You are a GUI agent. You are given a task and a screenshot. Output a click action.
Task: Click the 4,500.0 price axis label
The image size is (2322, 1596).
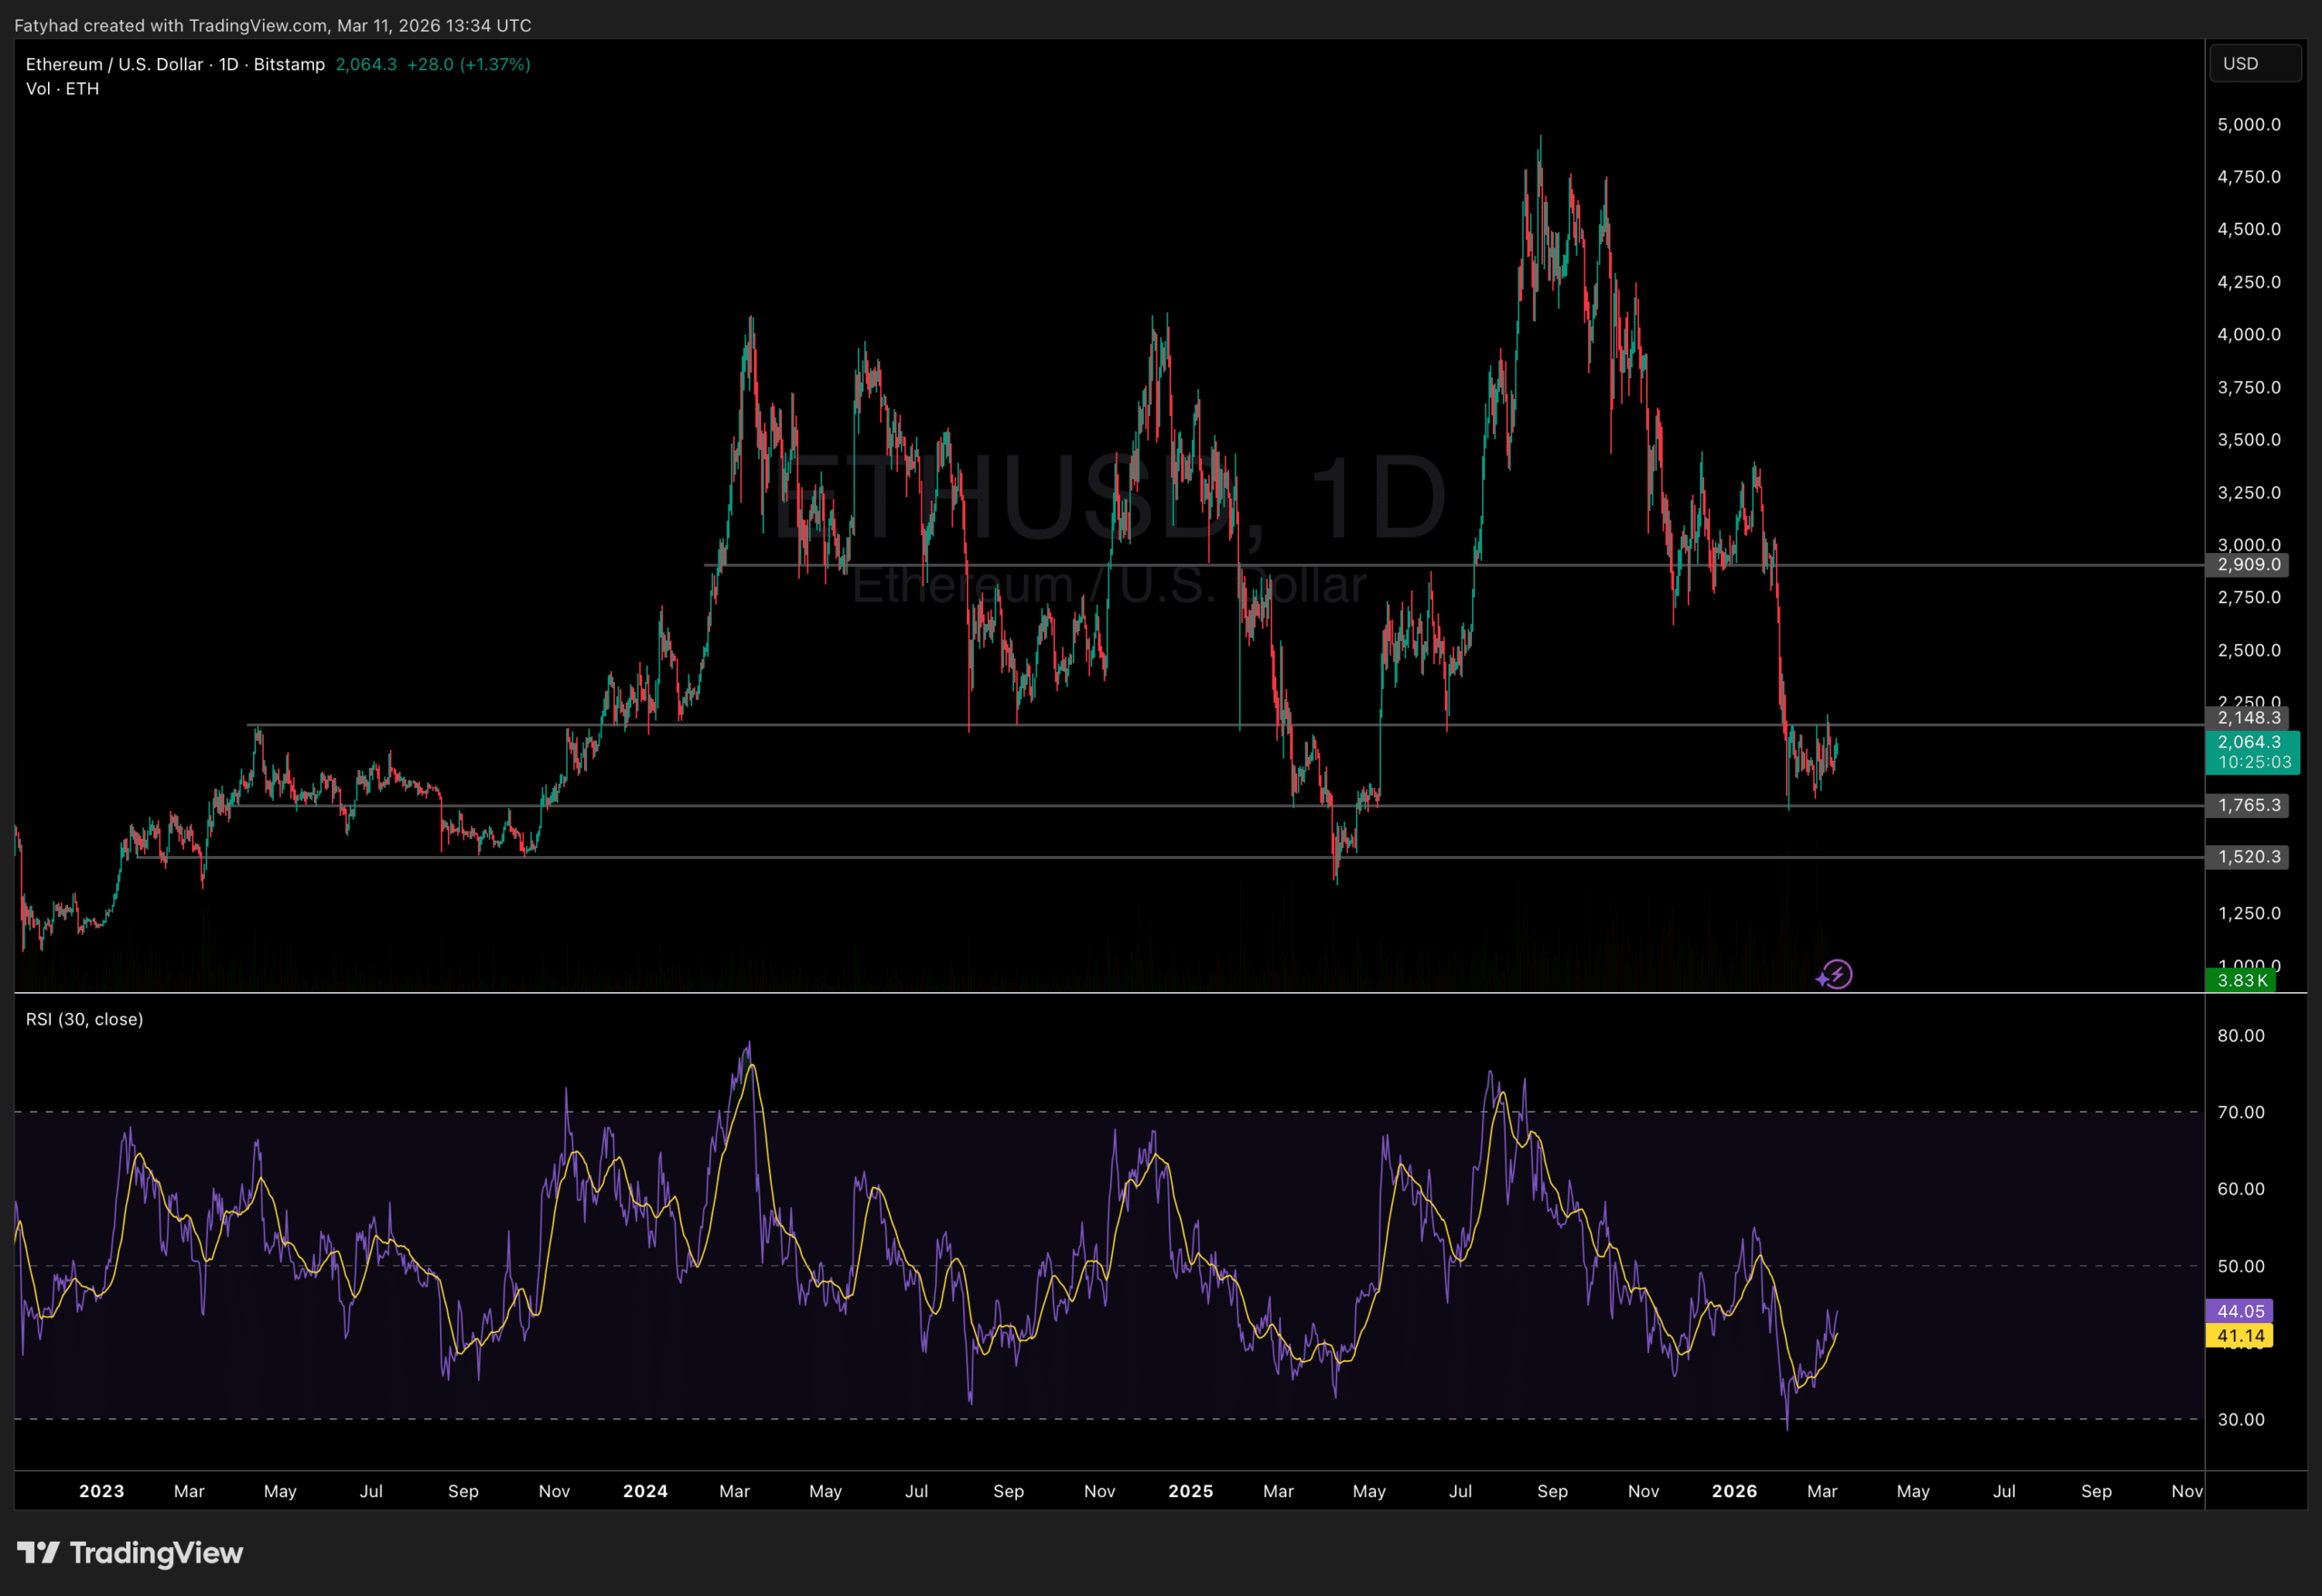click(x=2249, y=229)
